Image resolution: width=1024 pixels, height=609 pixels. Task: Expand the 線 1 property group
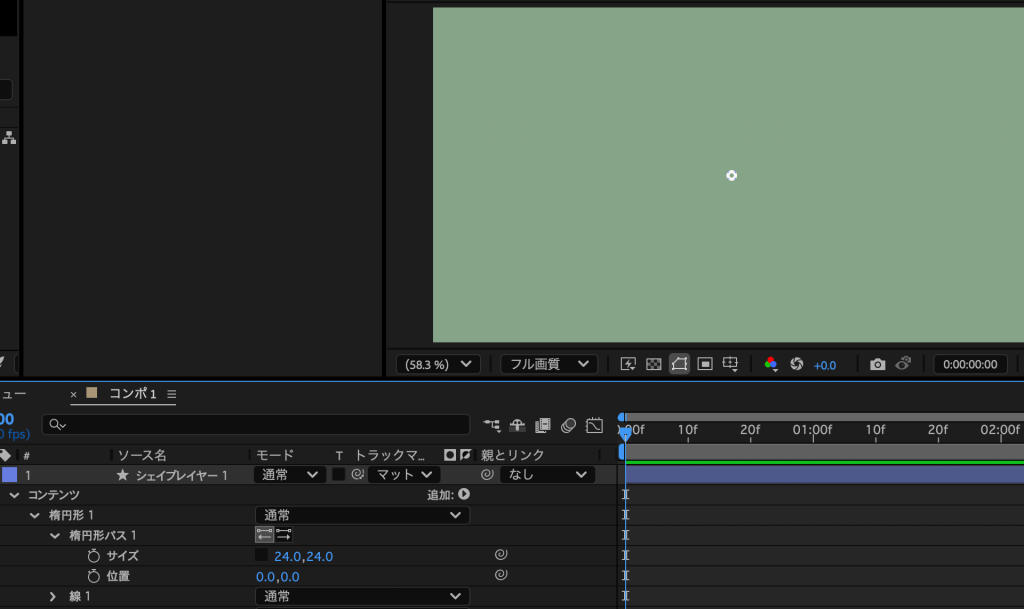pyautogui.click(x=53, y=596)
